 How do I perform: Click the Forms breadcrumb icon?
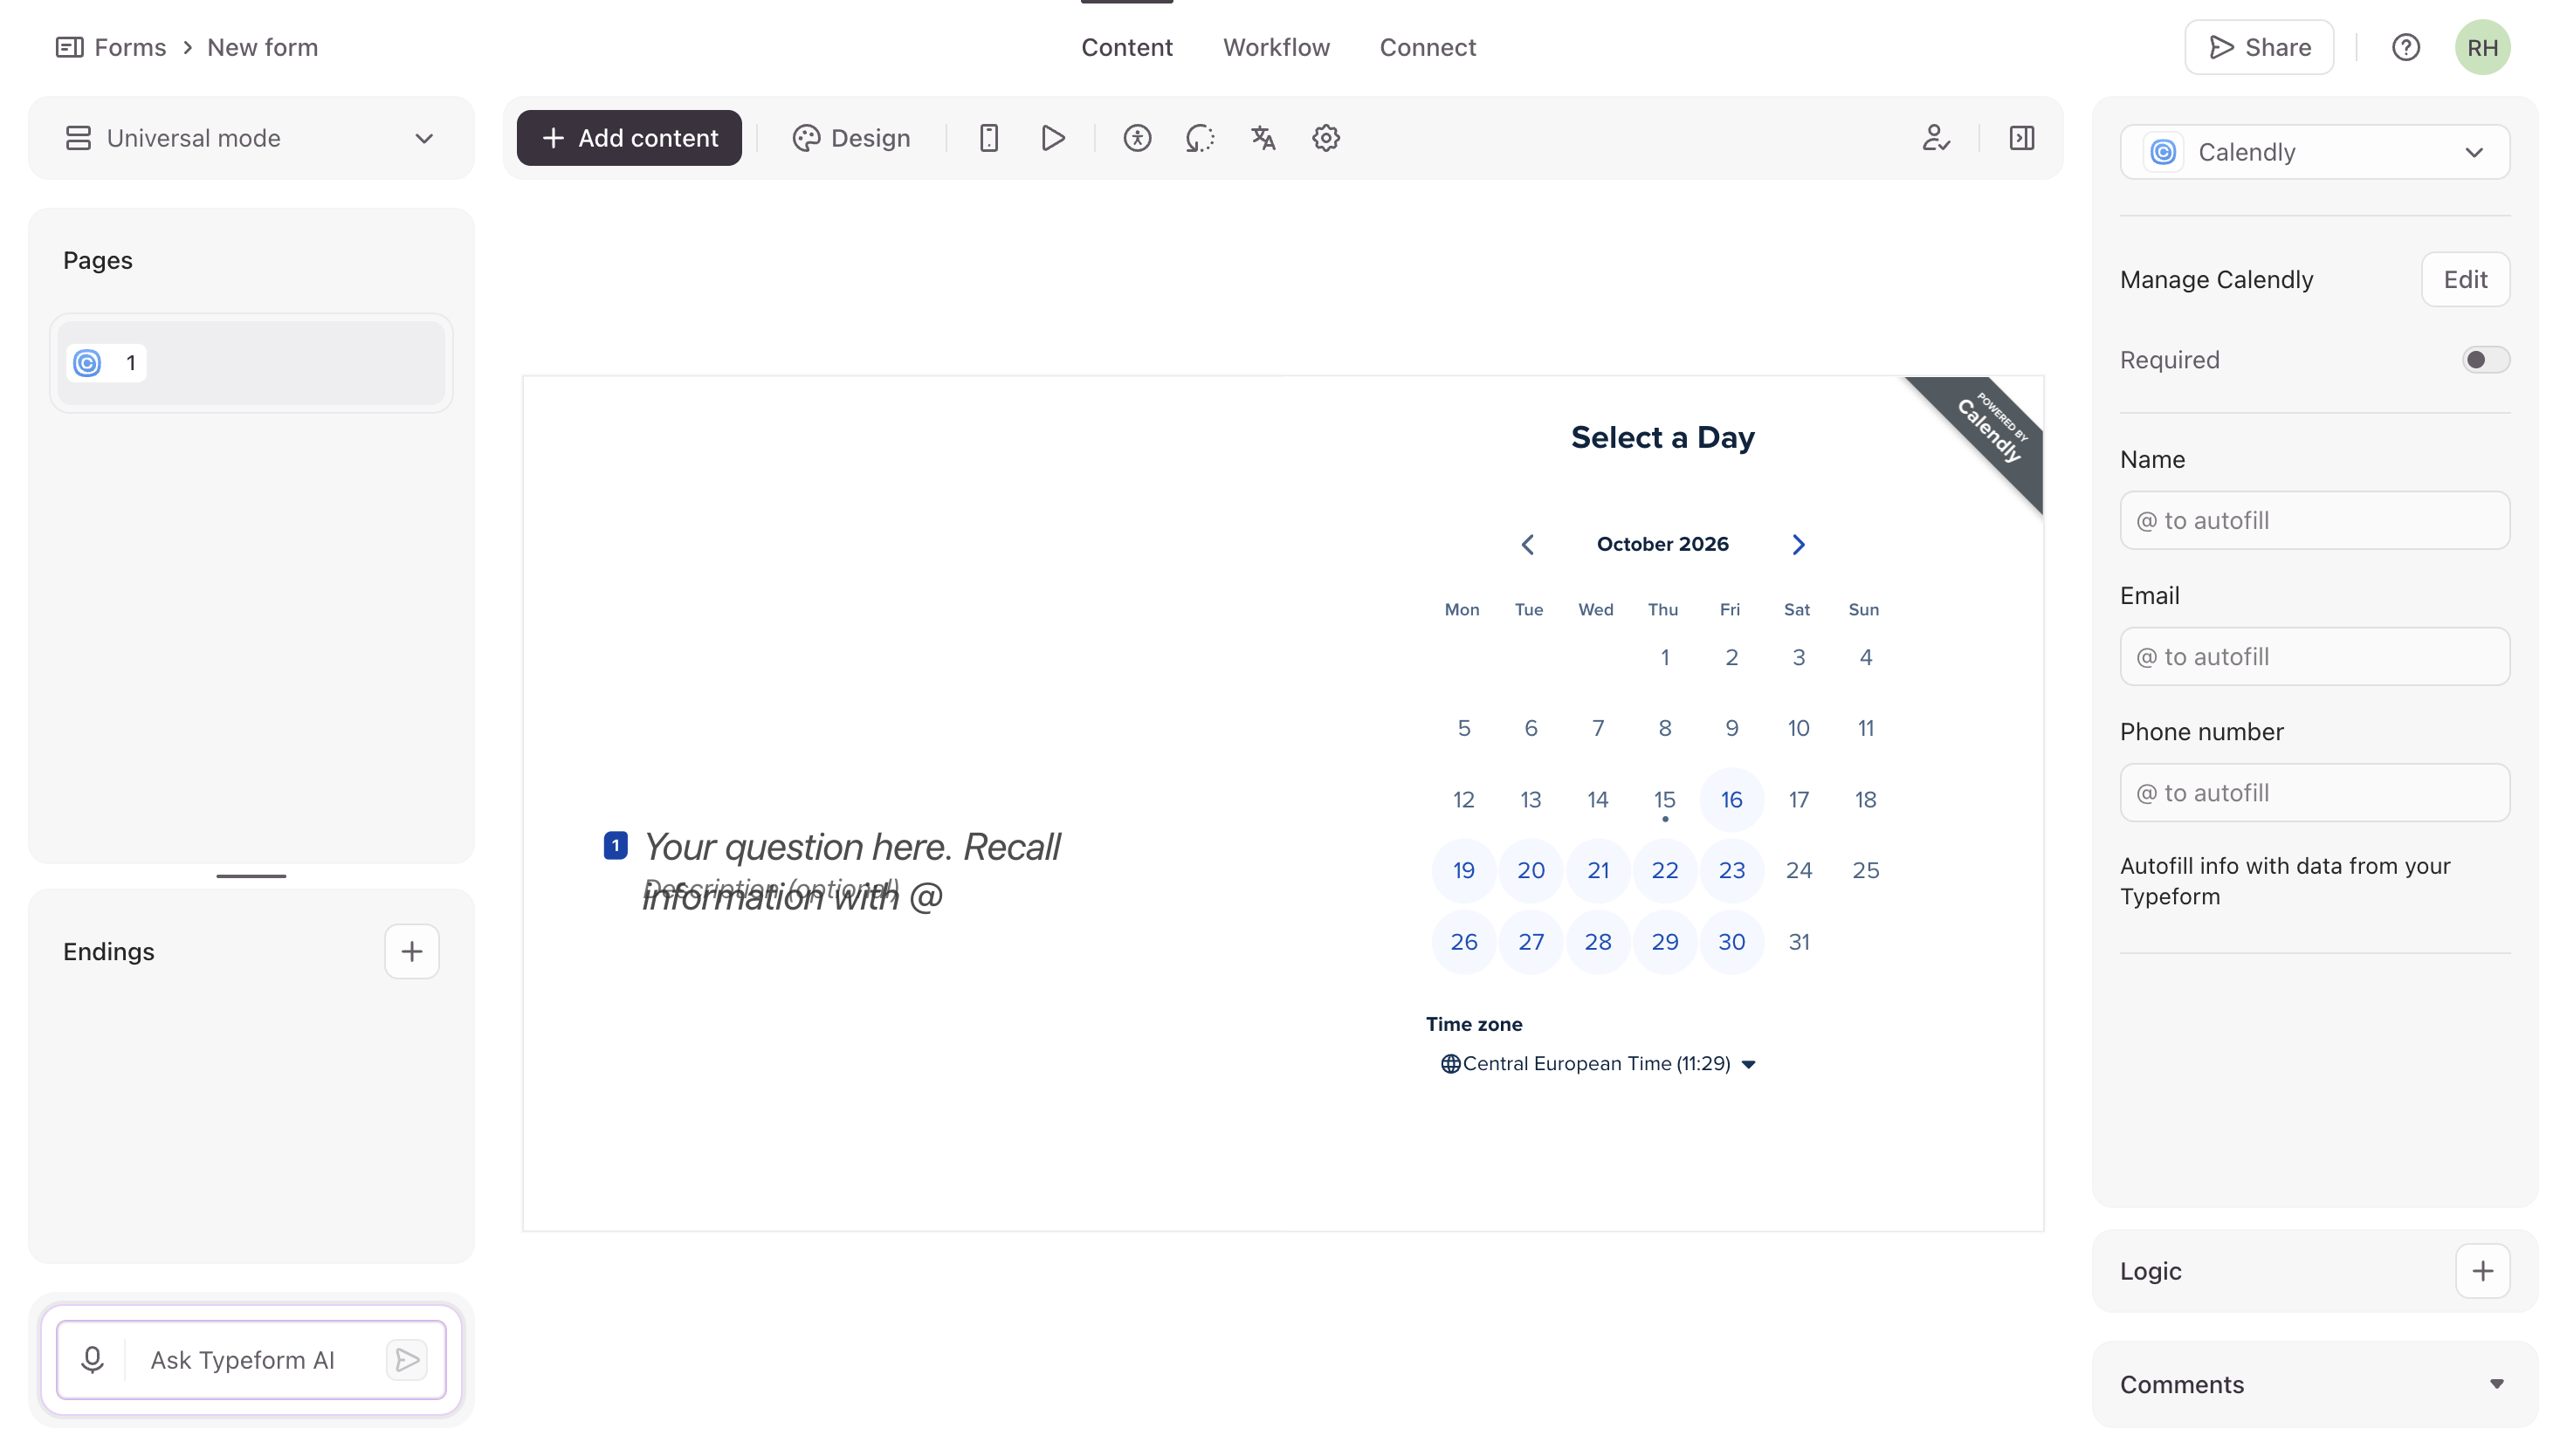coord(69,47)
